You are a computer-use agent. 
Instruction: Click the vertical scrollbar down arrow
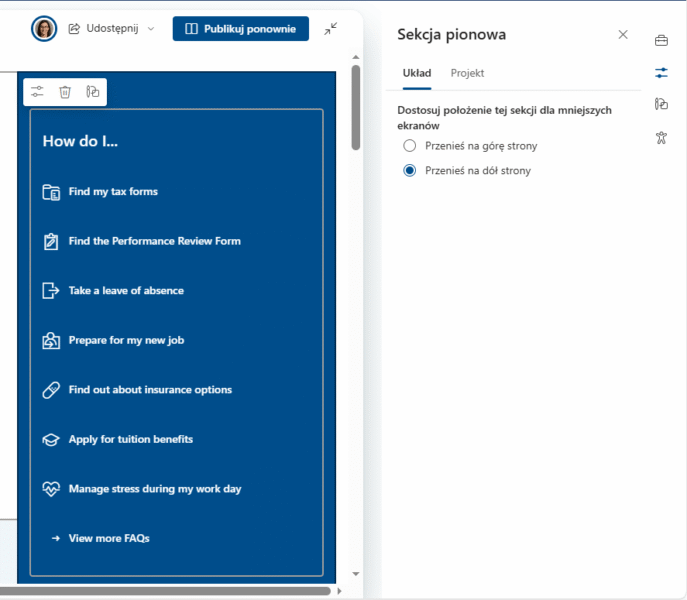356,574
